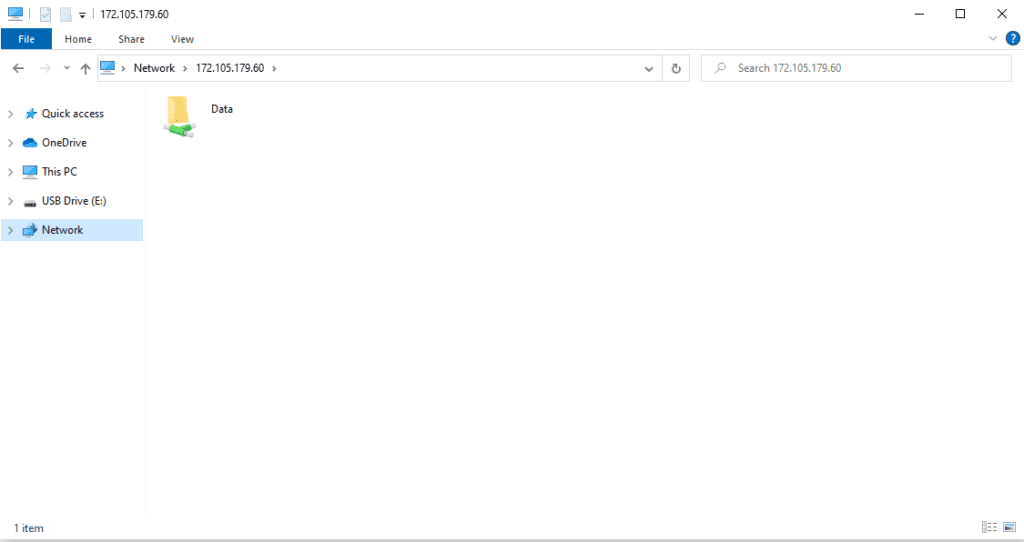Switch to the View ribbon tab
The height and width of the screenshot is (542, 1024).
[x=182, y=39]
